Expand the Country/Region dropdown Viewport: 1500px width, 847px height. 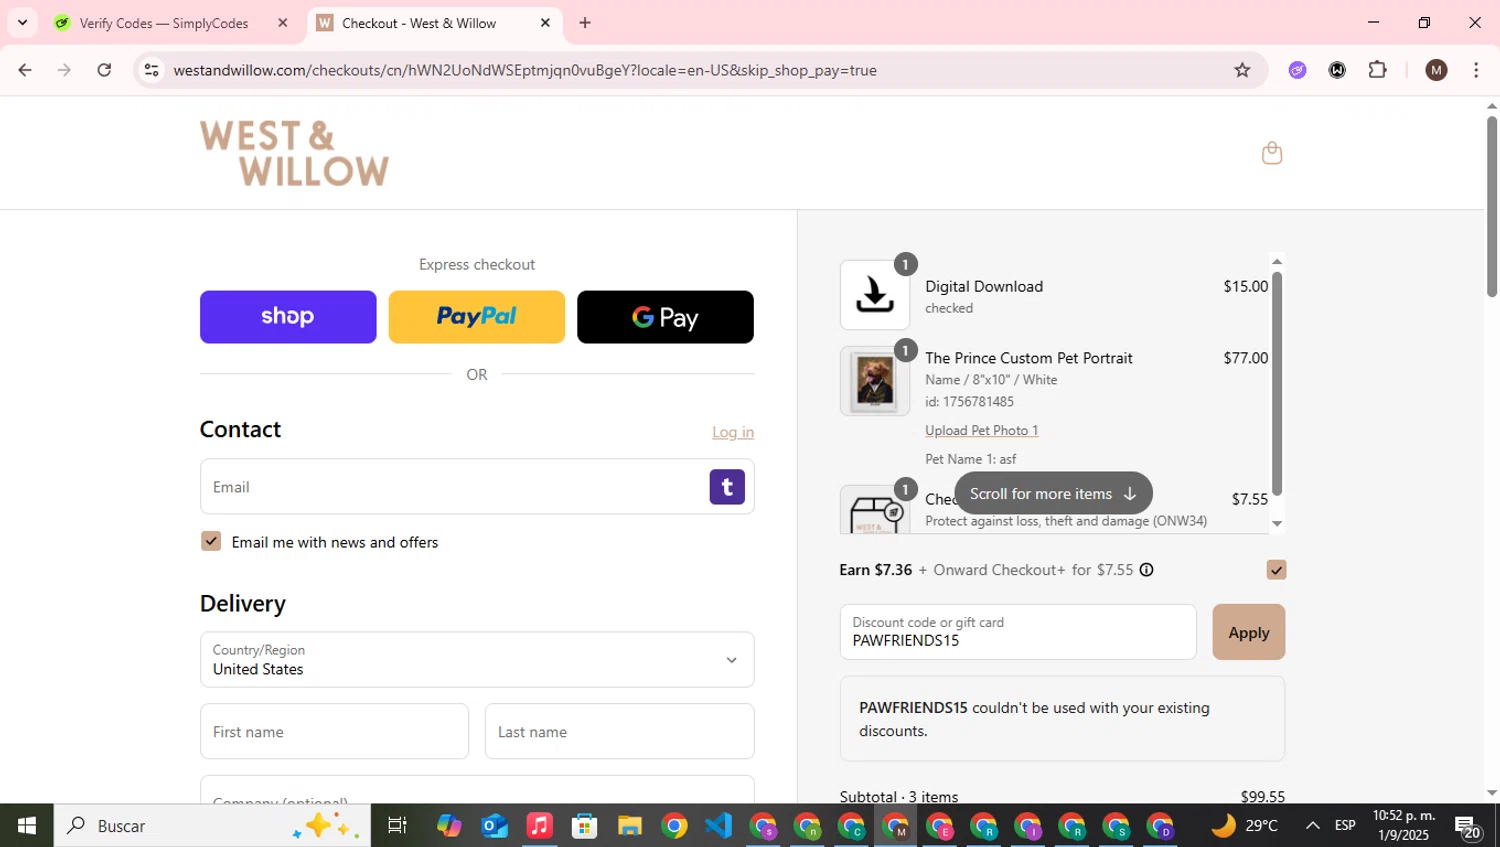477,660
